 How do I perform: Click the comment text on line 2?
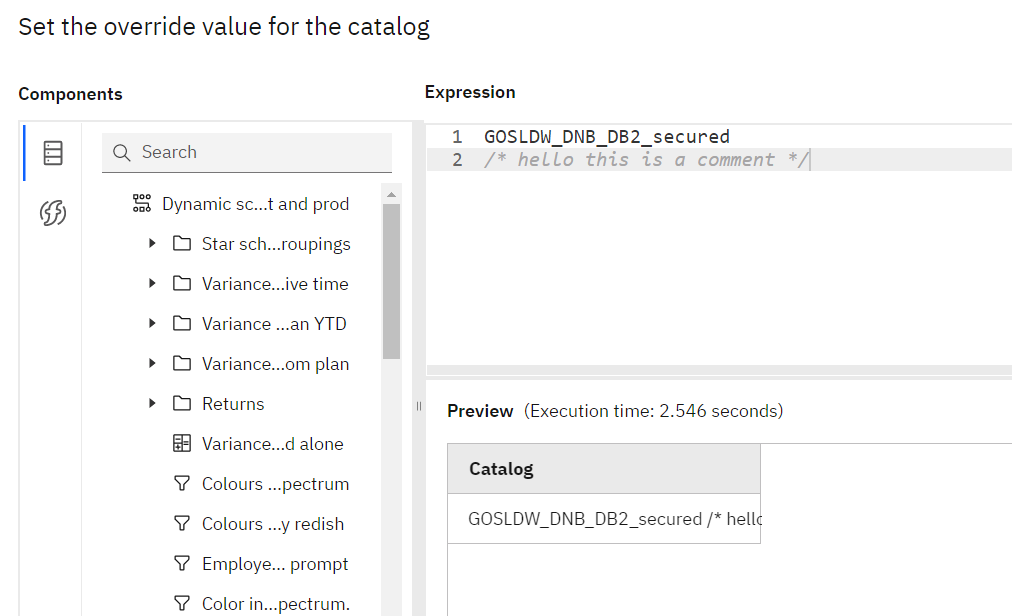[x=646, y=160]
